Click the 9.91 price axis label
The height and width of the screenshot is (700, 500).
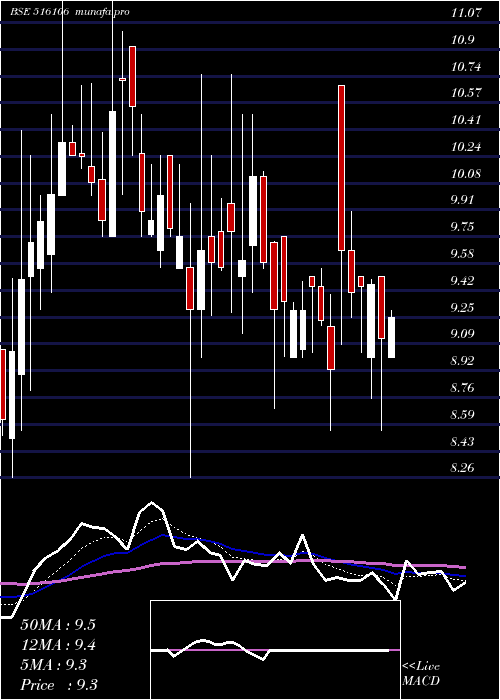click(x=462, y=200)
